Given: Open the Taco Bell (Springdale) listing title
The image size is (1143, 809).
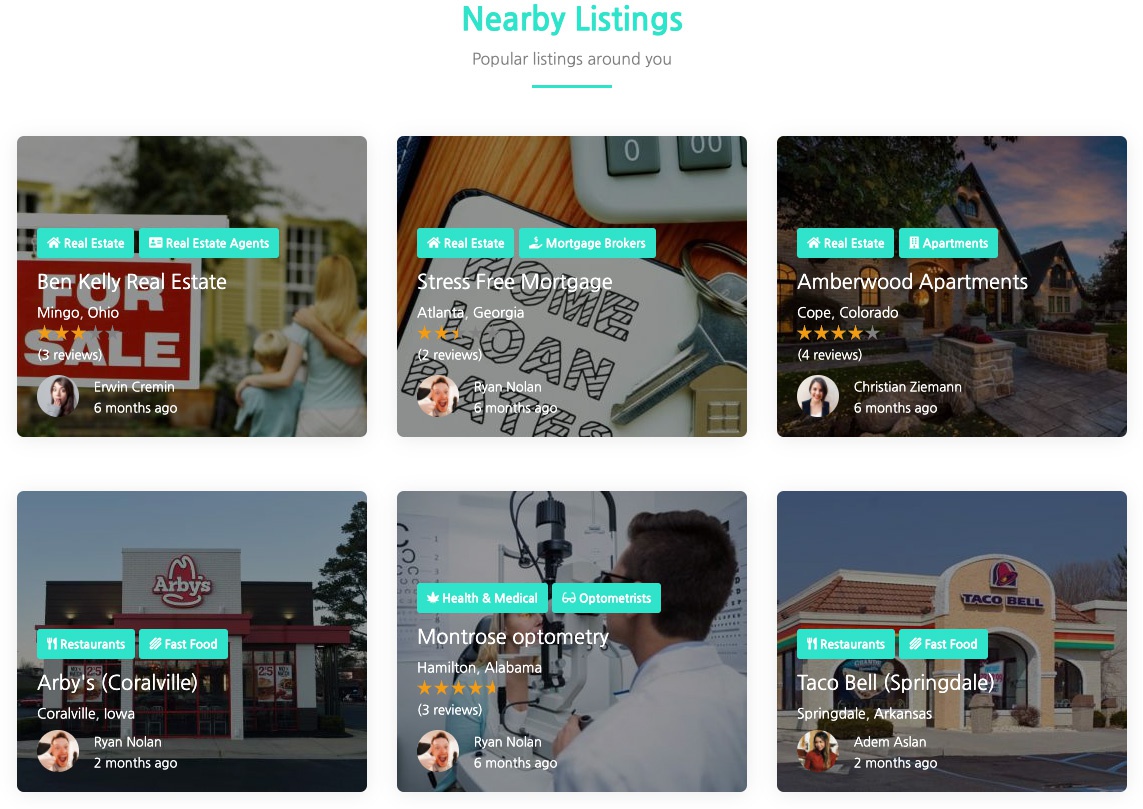Looking at the screenshot, I should click(896, 683).
